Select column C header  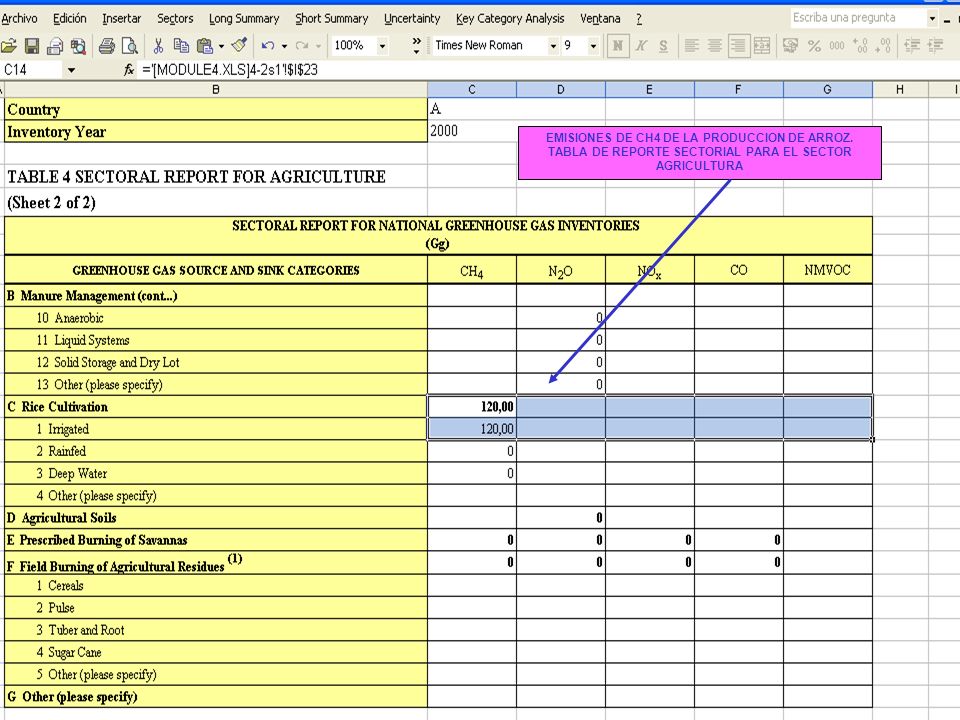pos(472,89)
